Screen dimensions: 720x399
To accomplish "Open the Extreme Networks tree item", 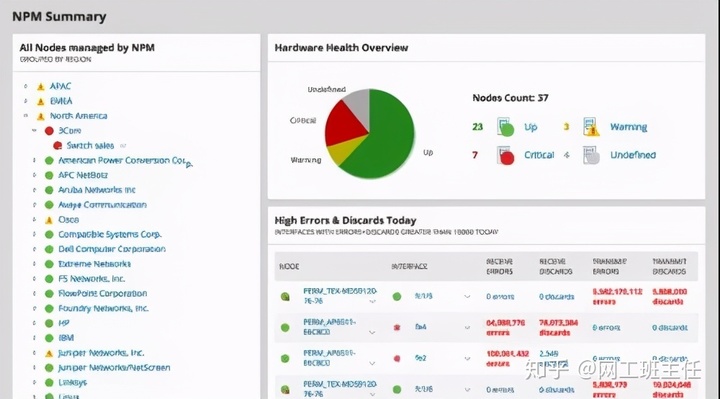I will (94, 264).
